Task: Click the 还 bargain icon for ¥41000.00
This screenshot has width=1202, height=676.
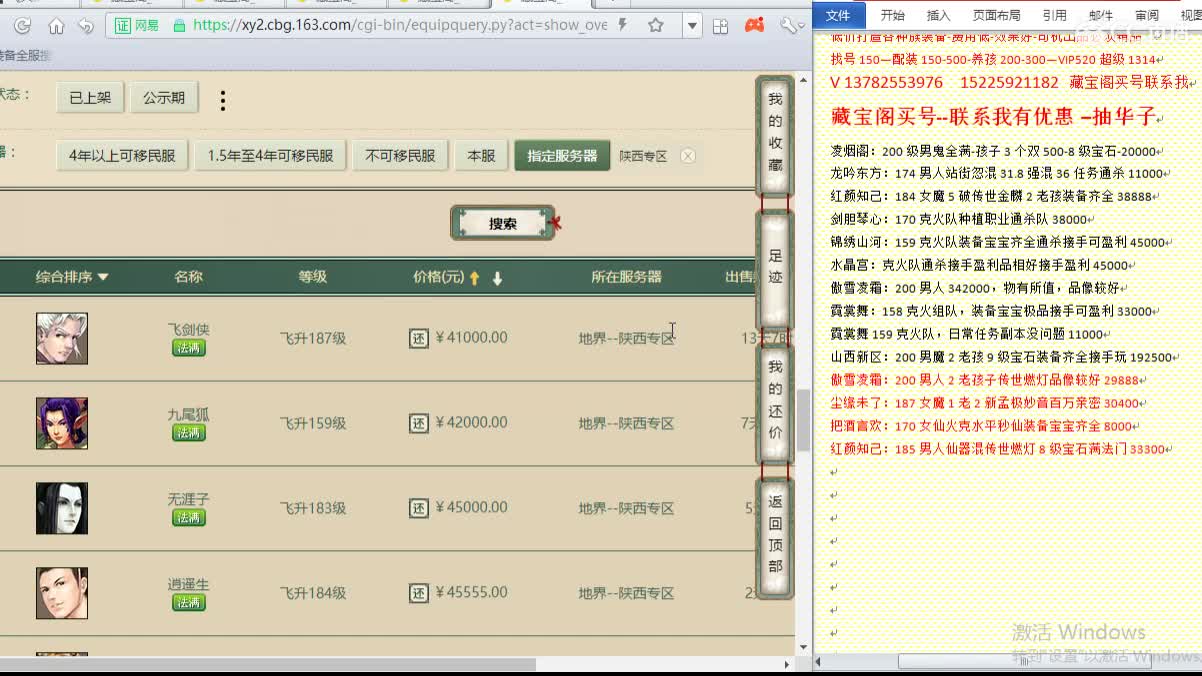Action: point(419,338)
